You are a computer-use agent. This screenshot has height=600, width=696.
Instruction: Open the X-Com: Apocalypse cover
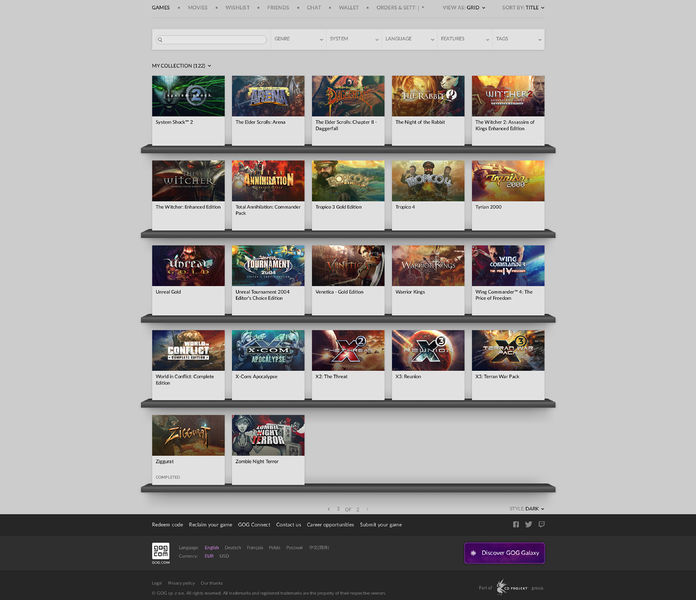268,350
